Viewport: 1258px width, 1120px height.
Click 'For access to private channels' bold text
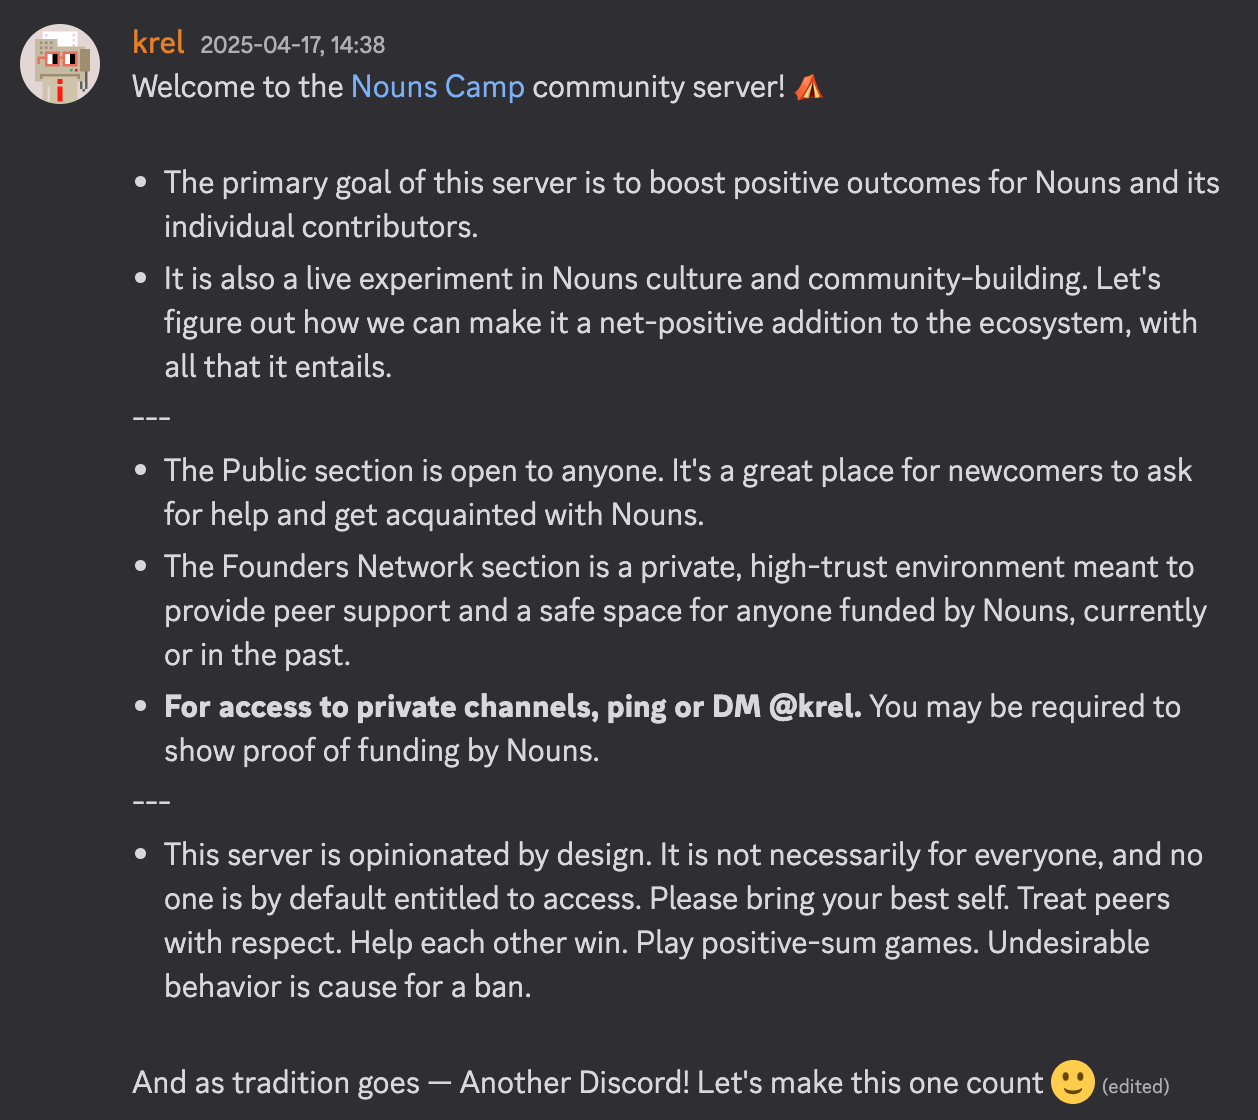[x=513, y=707]
